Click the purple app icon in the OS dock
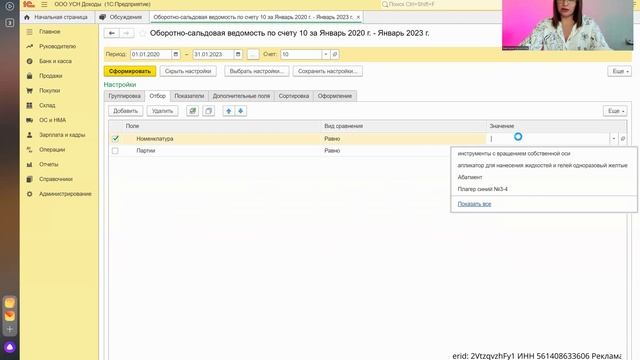640x360 pixels. pyautogui.click(x=10, y=347)
